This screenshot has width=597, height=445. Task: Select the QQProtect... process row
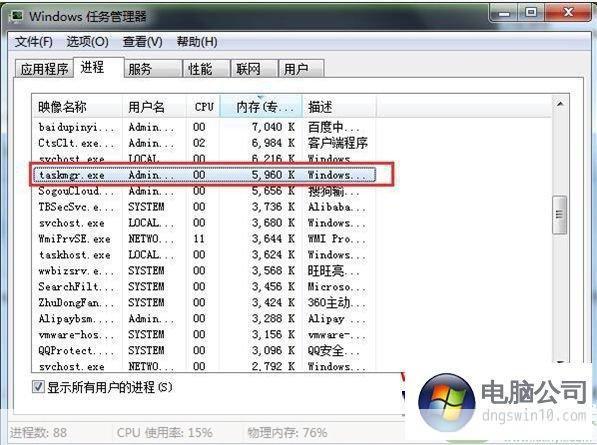coord(204,351)
